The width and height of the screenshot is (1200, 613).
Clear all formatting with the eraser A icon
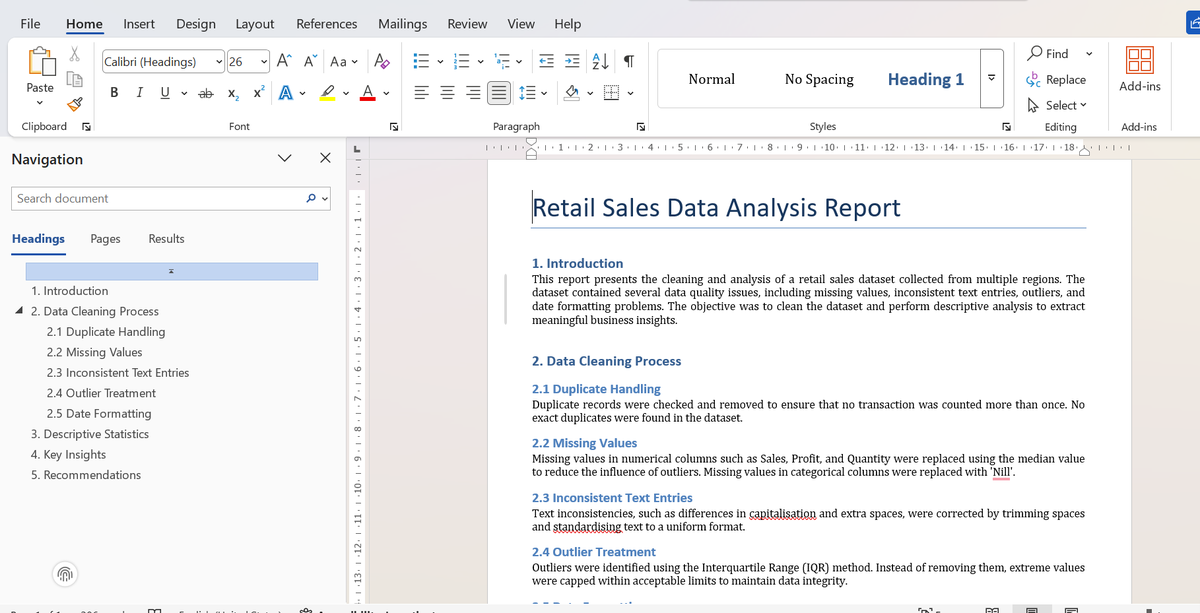pos(382,61)
